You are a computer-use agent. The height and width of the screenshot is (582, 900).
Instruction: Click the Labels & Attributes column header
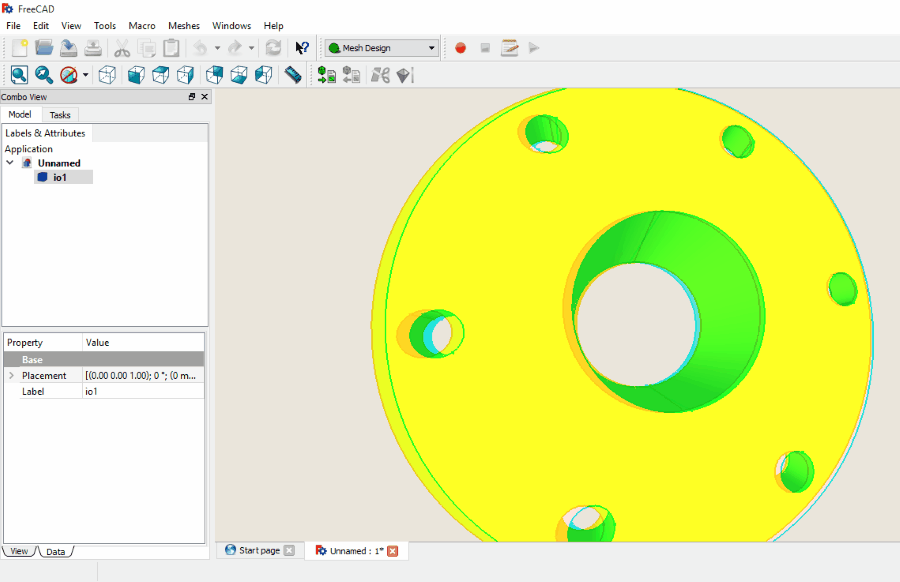click(x=45, y=133)
